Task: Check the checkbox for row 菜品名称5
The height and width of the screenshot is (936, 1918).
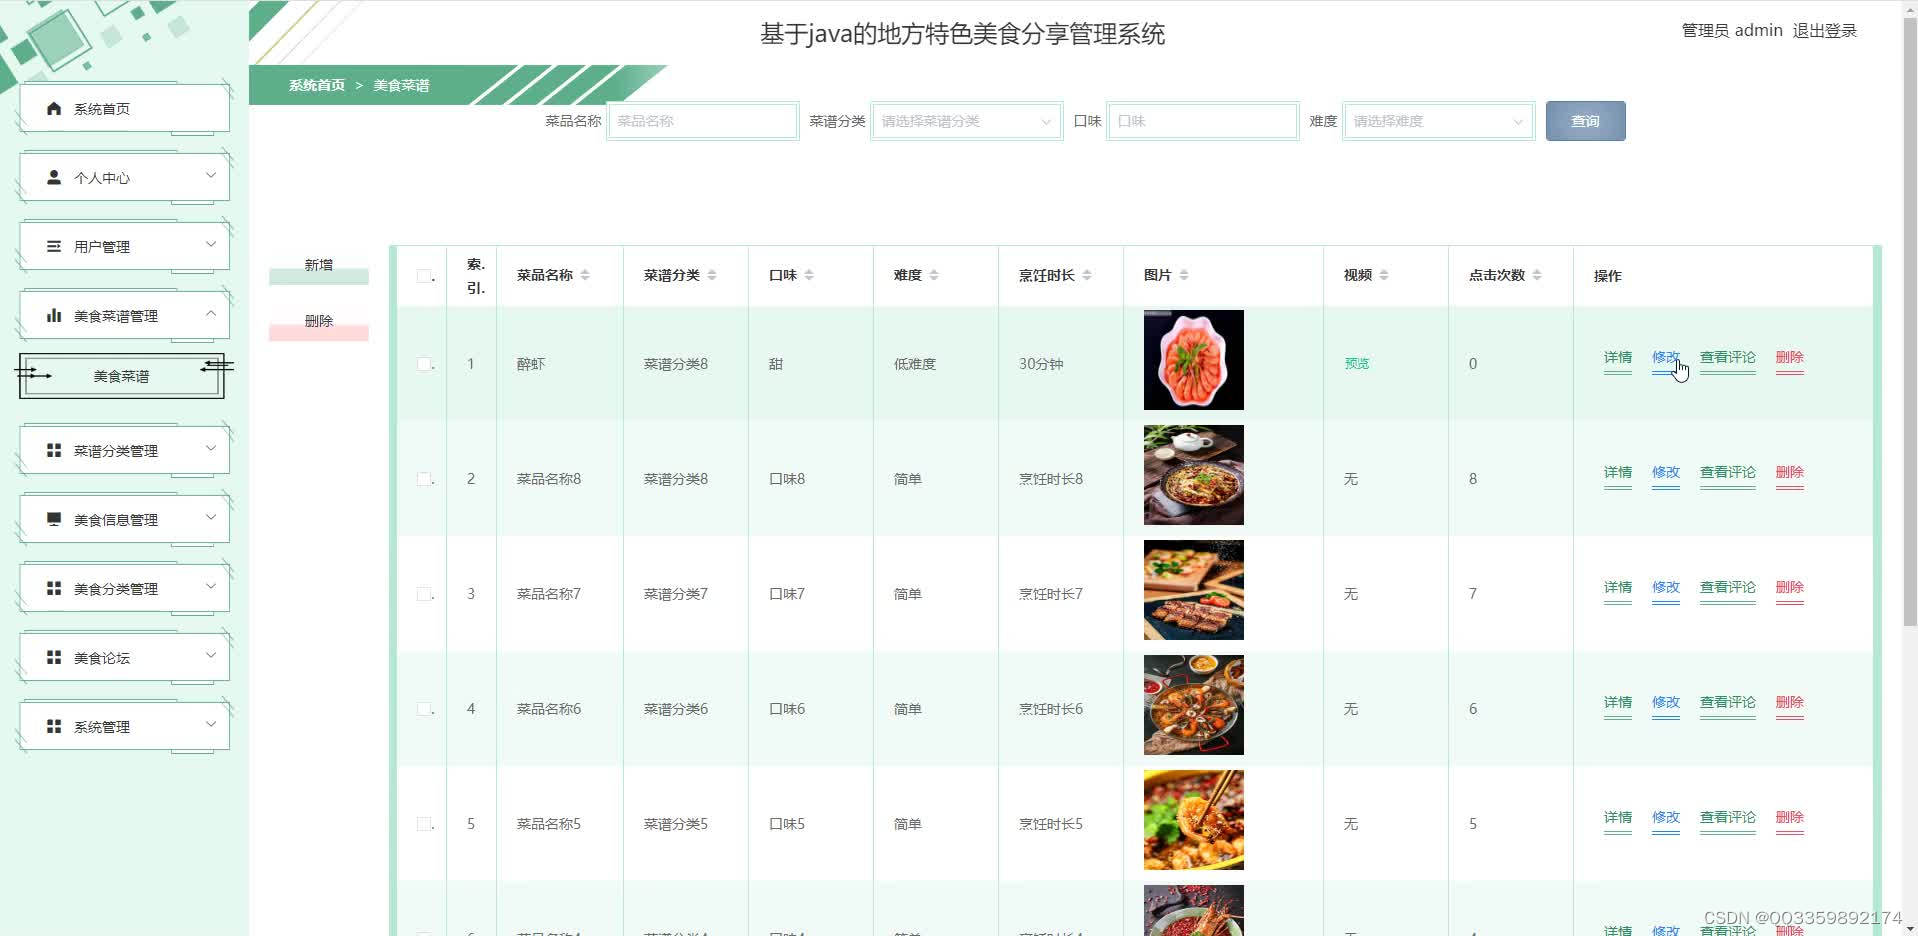Action: [x=424, y=824]
